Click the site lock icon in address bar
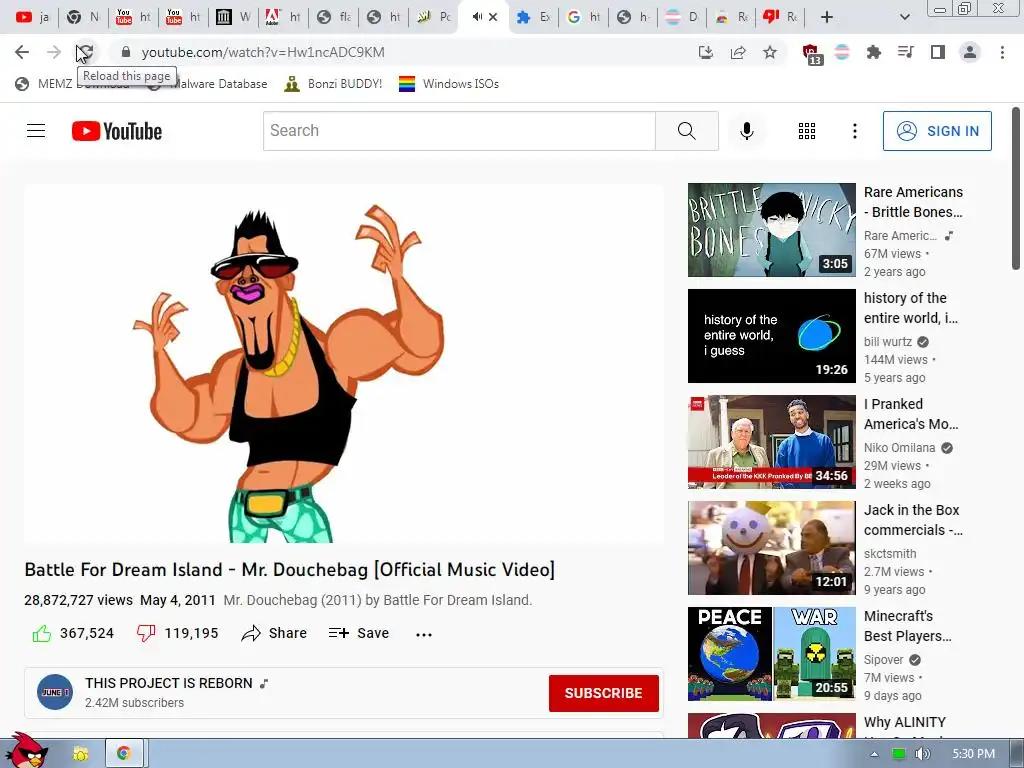 coord(126,52)
